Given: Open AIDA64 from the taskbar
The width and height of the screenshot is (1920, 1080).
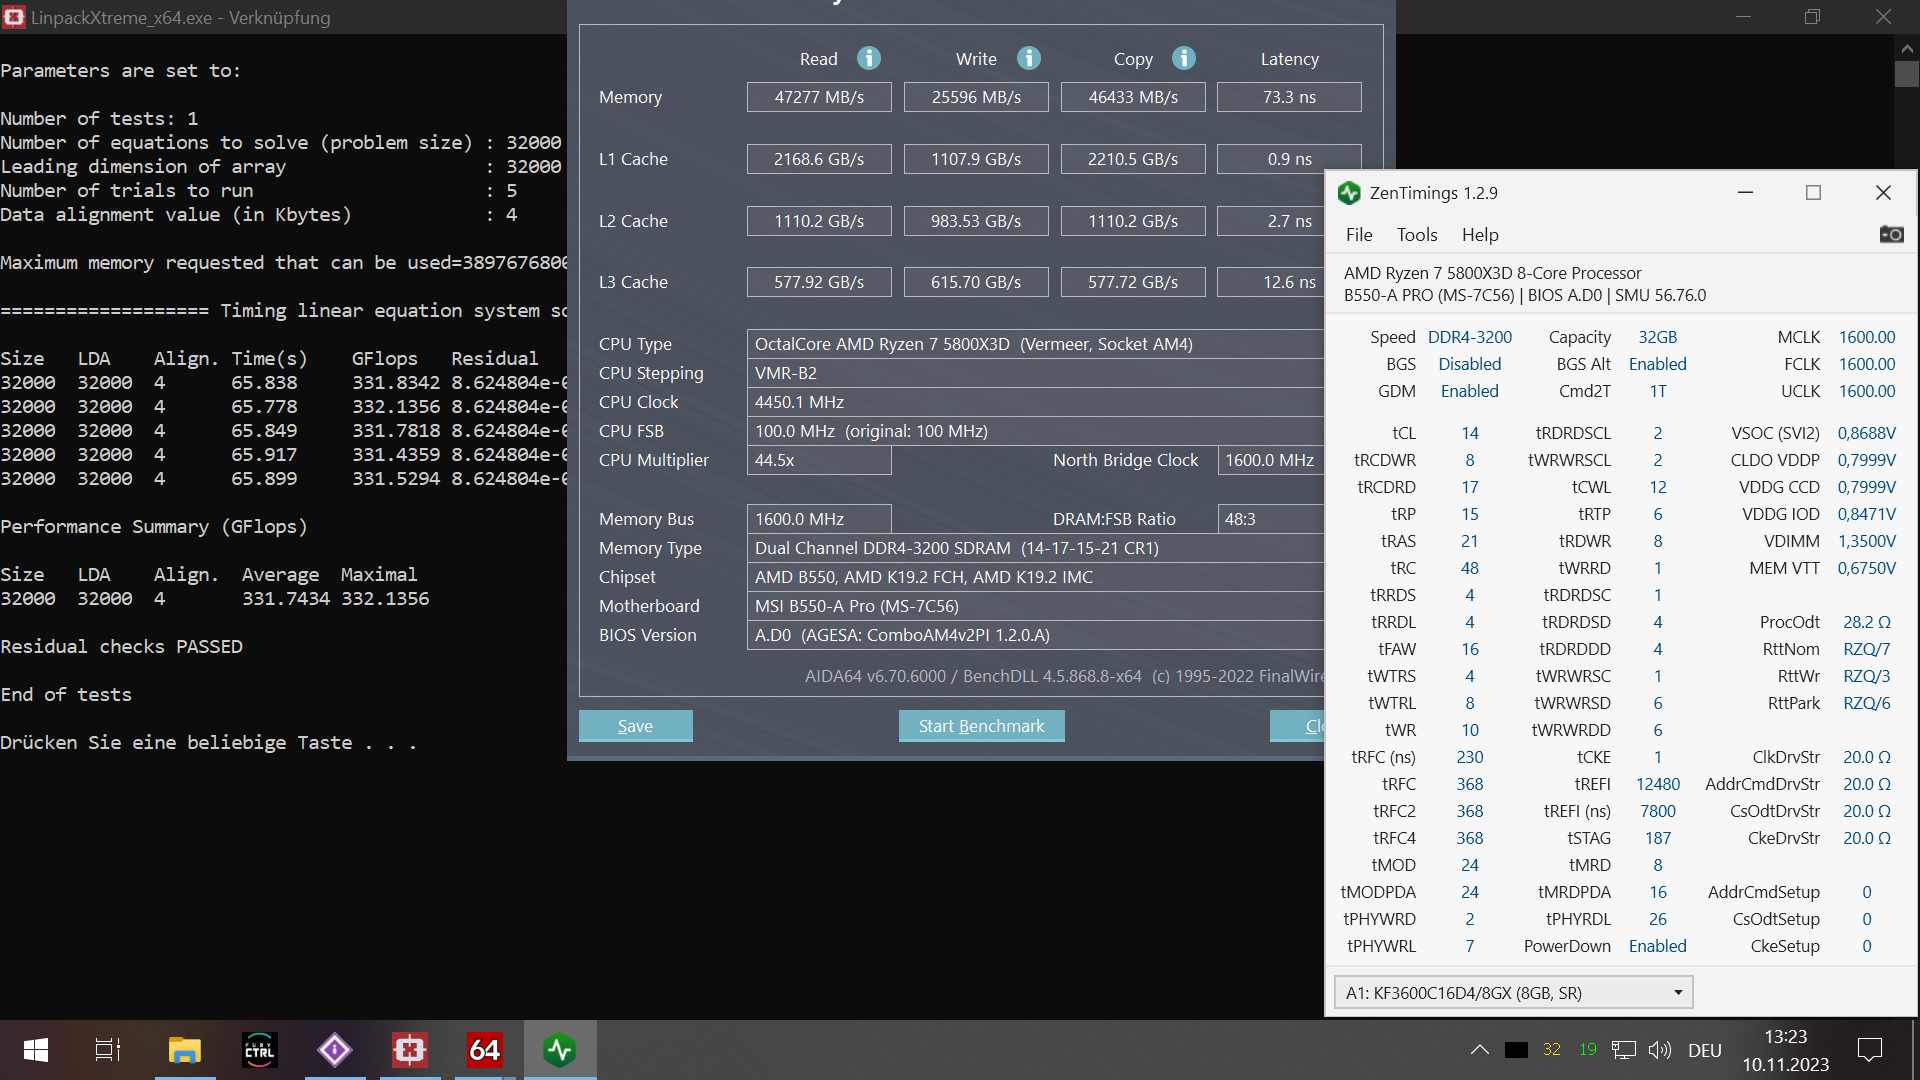Looking at the screenshot, I should [x=484, y=1050].
